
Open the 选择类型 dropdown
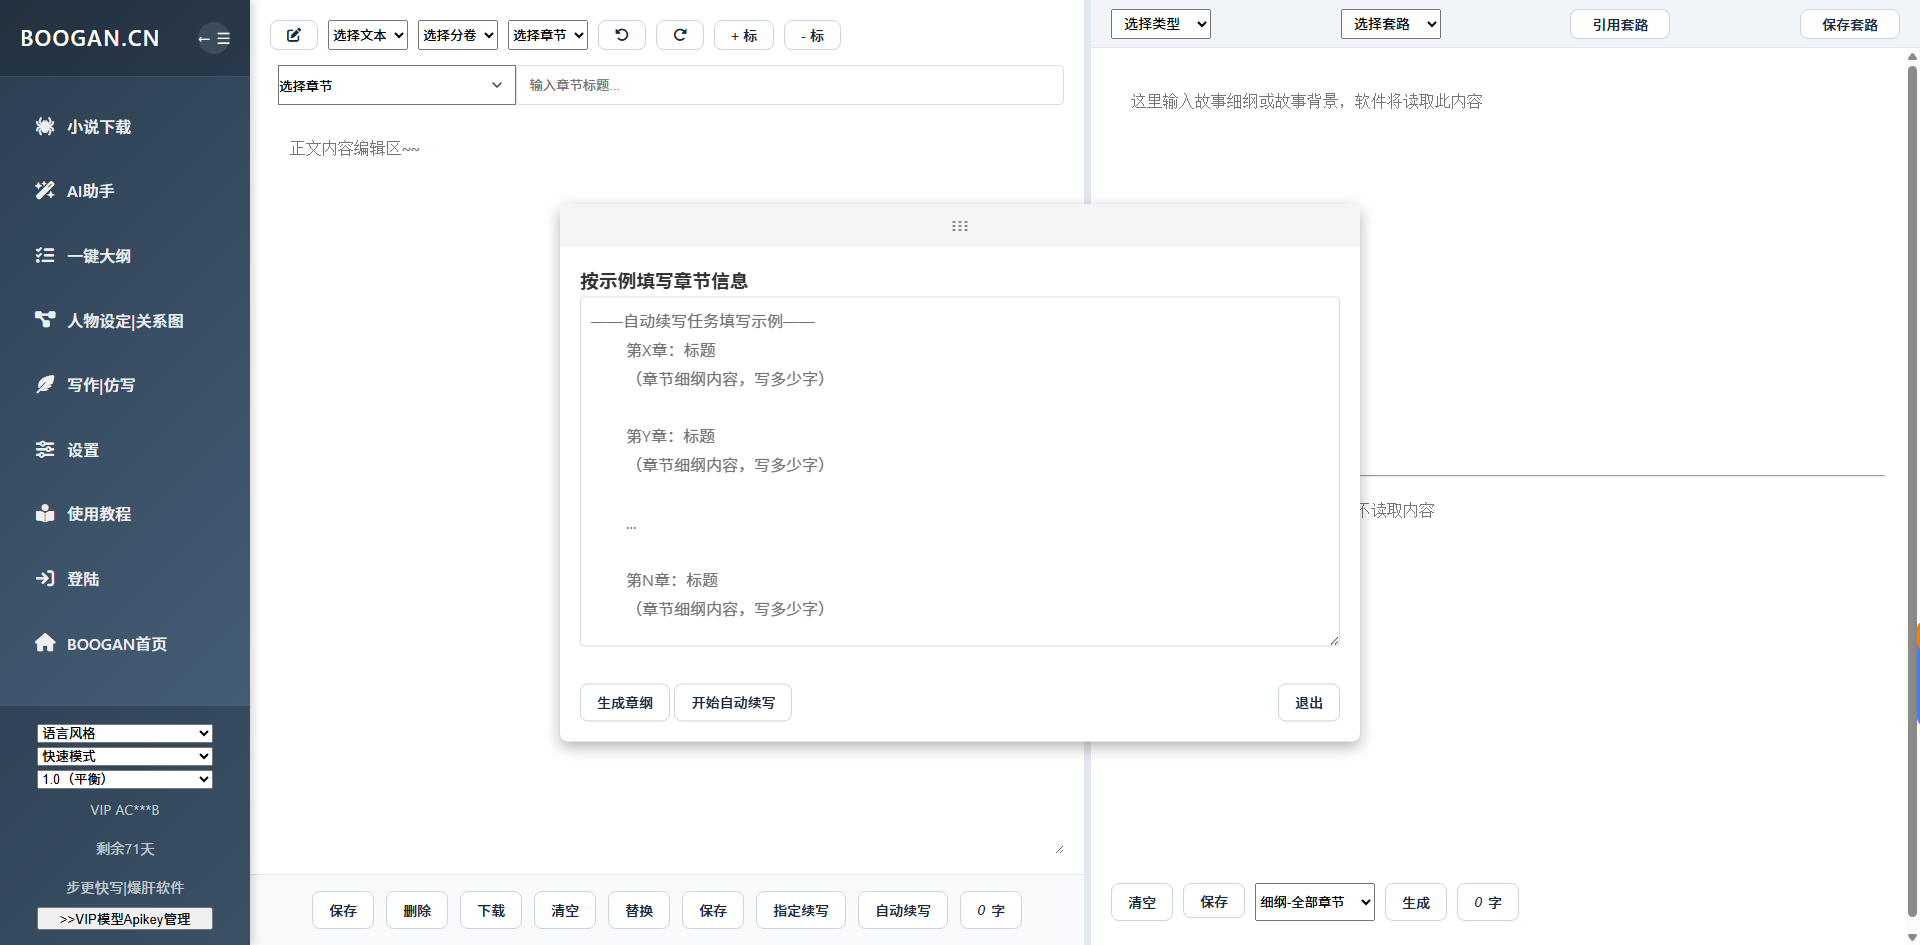pyautogui.click(x=1160, y=23)
